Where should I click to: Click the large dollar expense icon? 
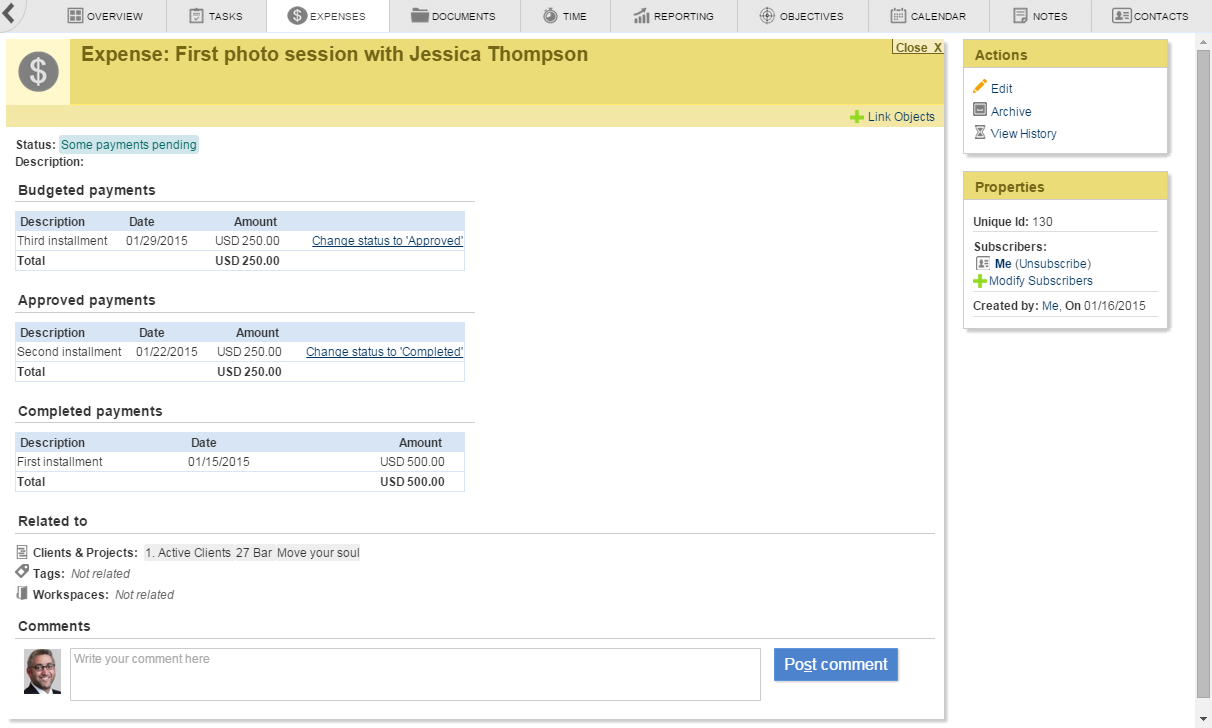click(x=38, y=72)
